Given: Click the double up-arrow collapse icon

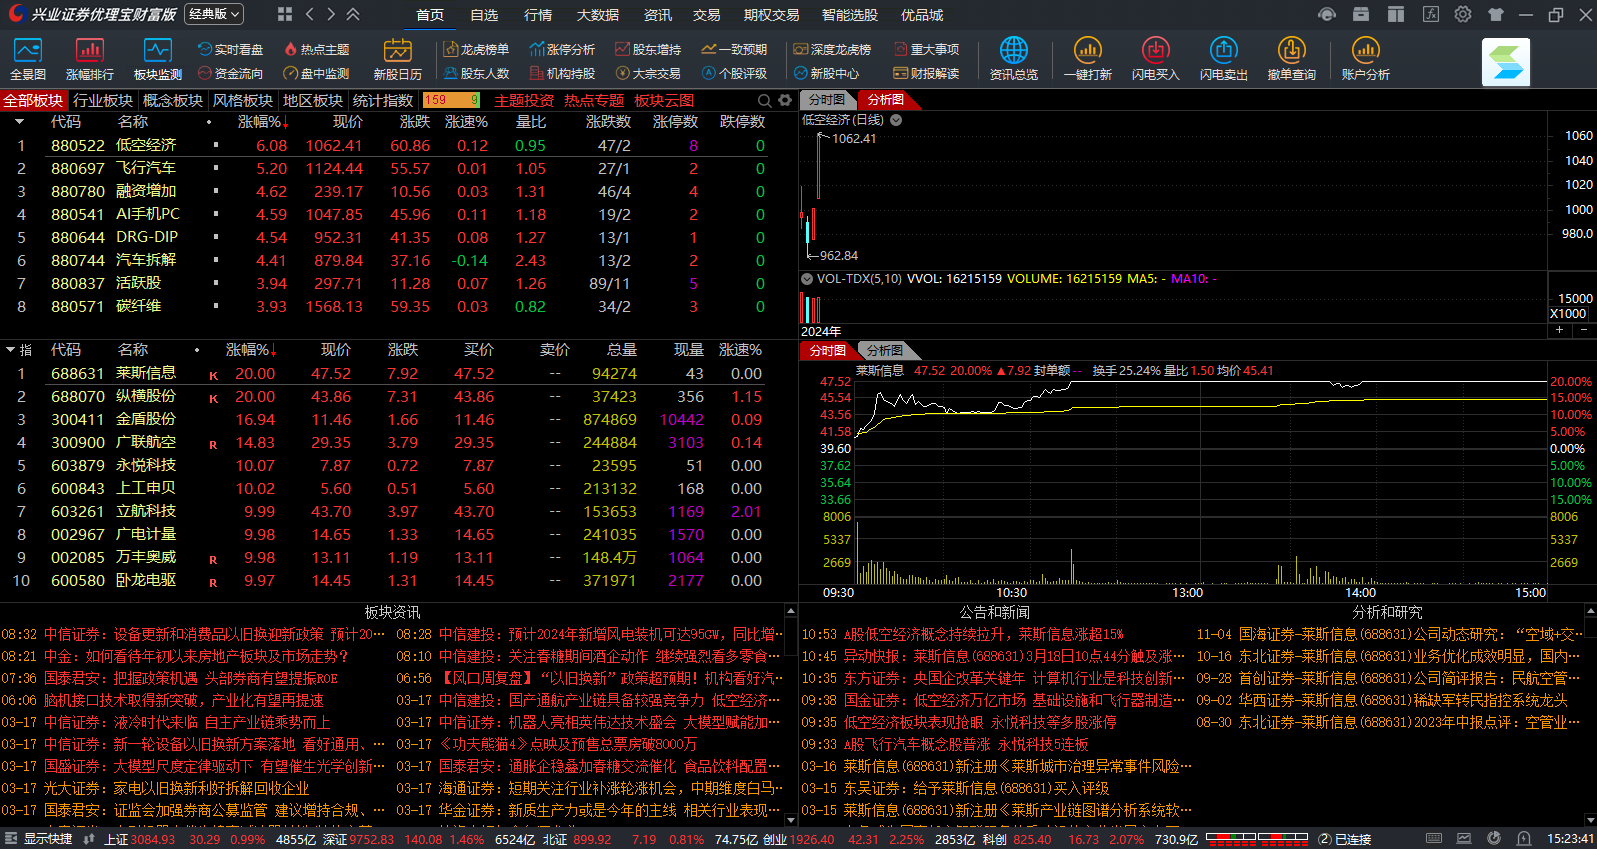Looking at the screenshot, I should (x=353, y=14).
